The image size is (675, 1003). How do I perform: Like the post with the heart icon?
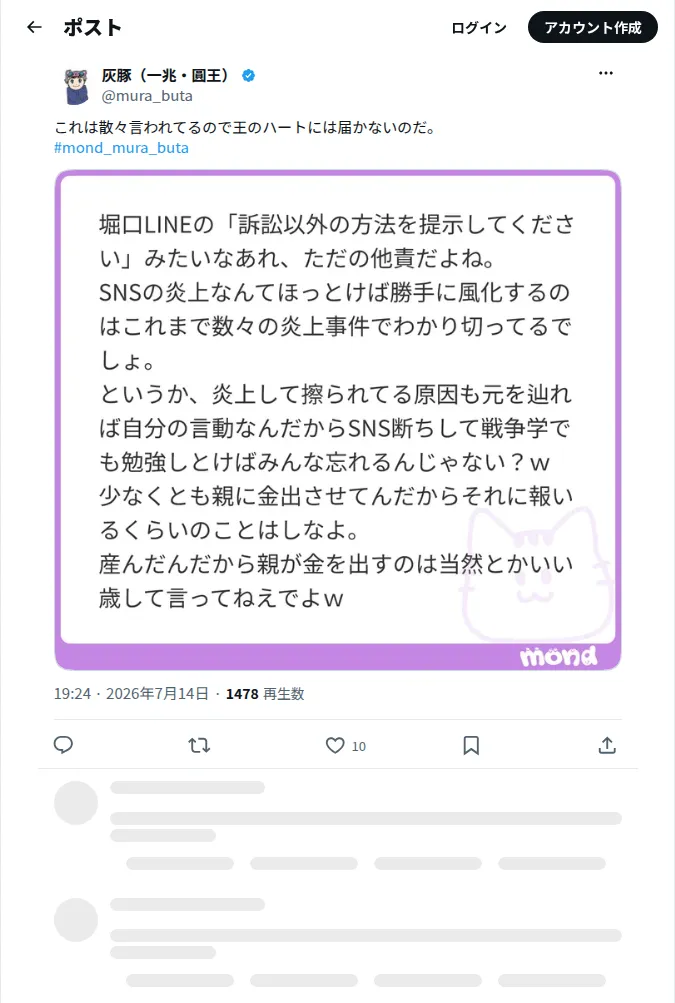click(335, 745)
